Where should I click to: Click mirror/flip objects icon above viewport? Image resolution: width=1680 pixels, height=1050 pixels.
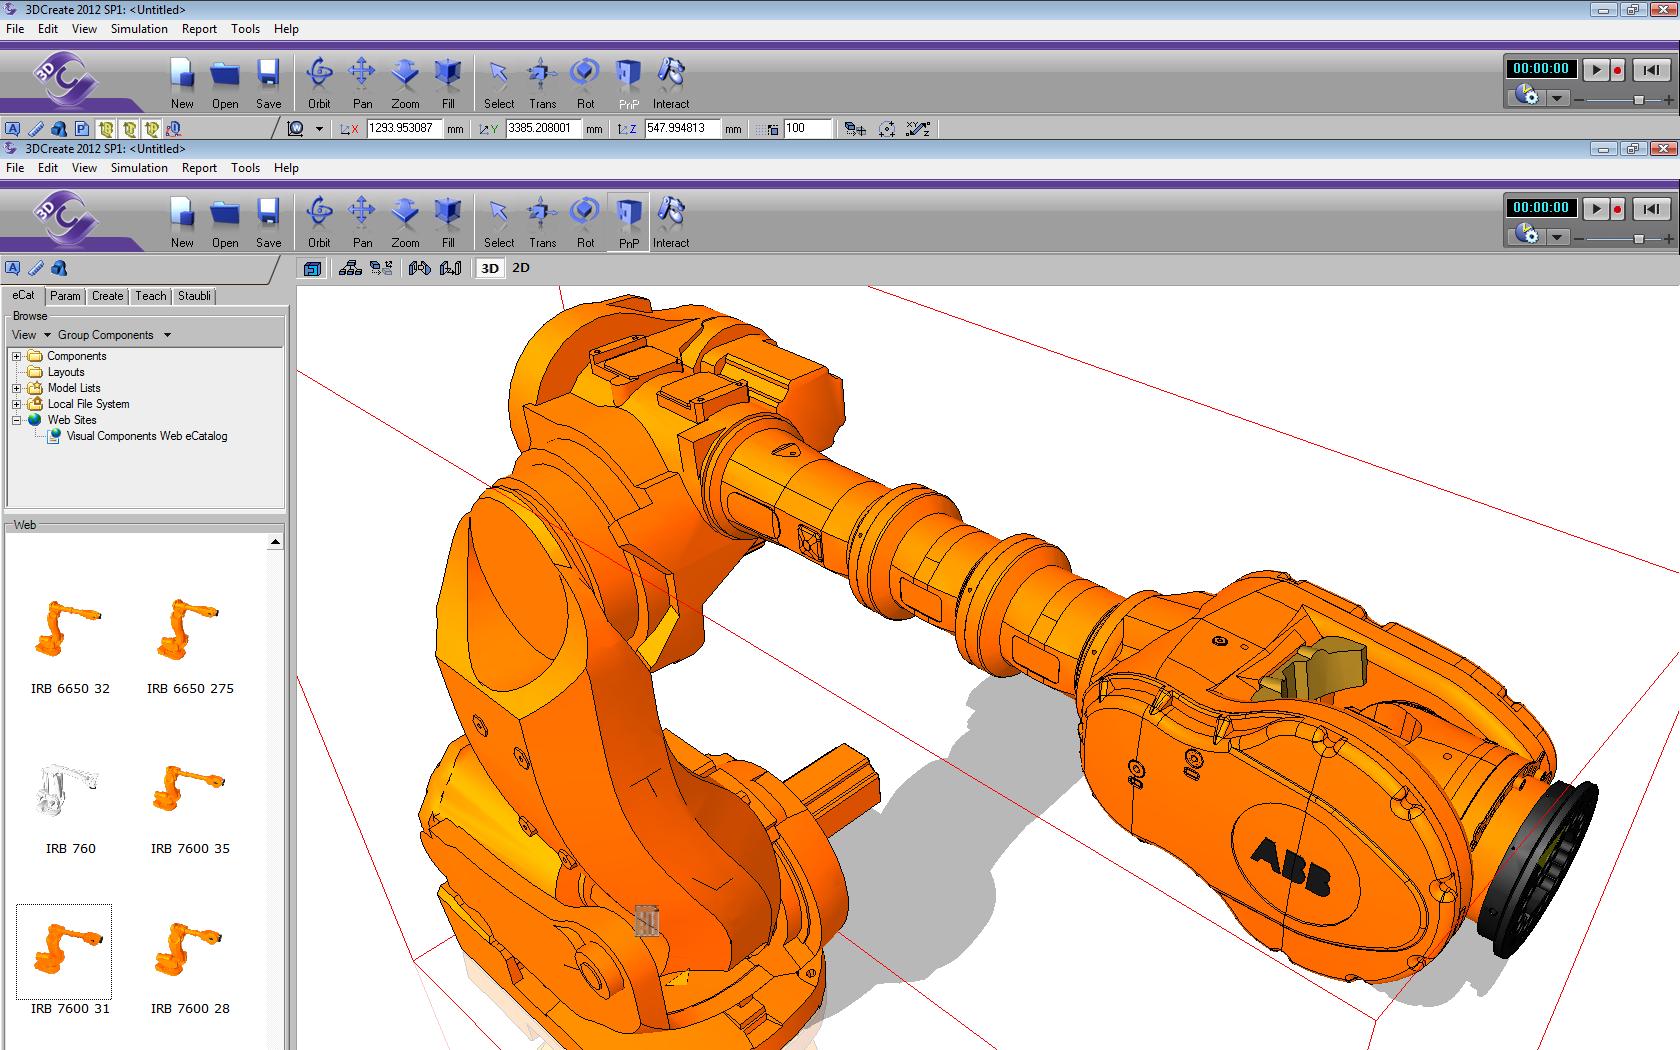point(419,268)
